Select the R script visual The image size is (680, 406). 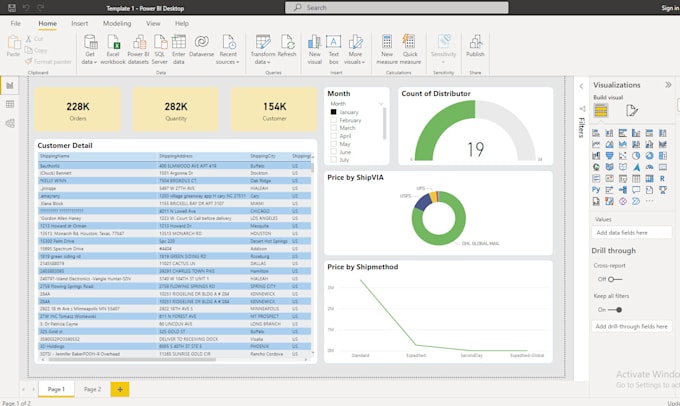tap(662, 178)
